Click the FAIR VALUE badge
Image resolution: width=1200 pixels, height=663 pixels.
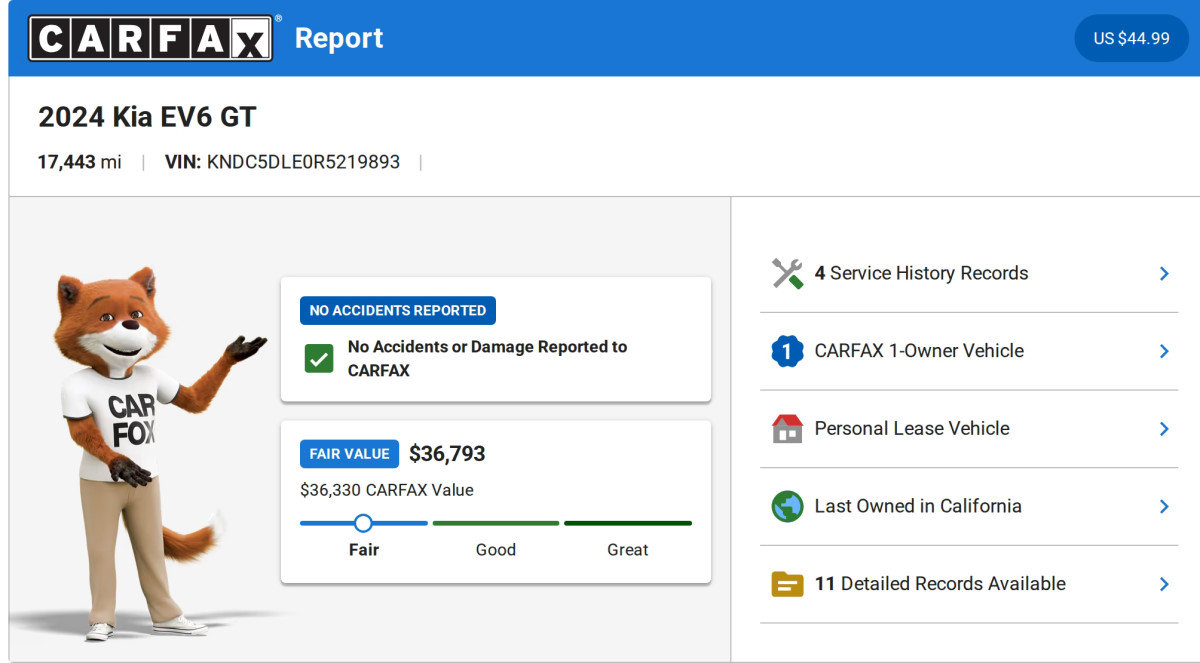point(349,454)
